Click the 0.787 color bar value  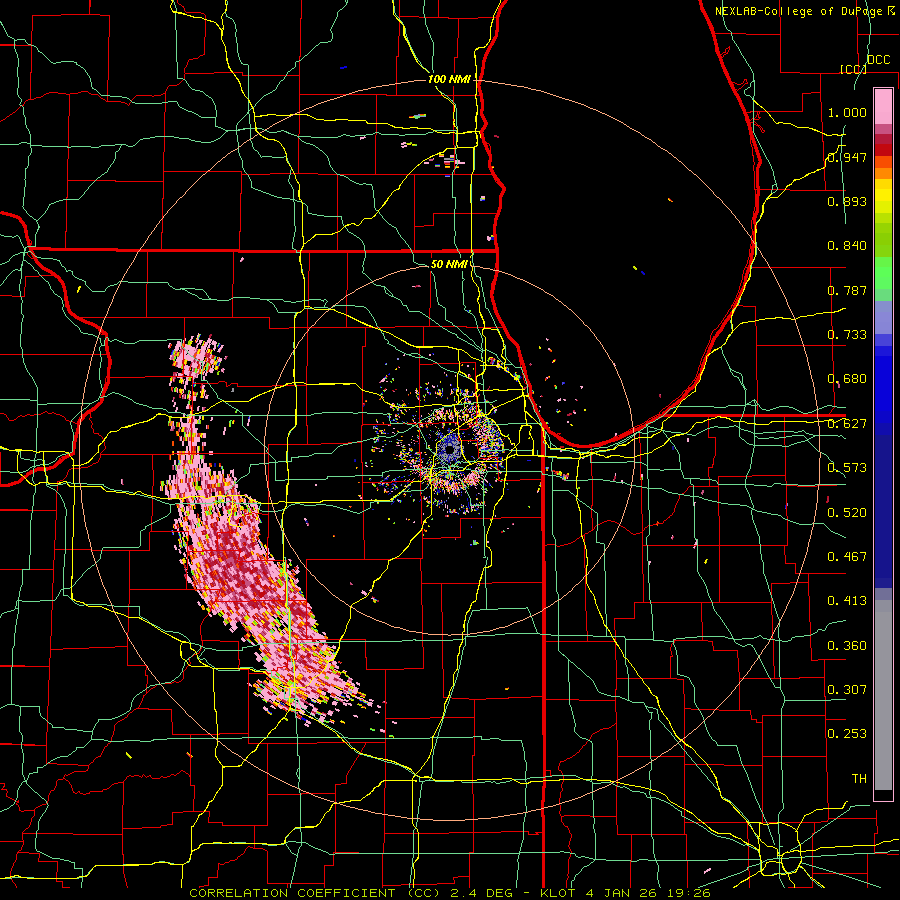tap(847, 290)
